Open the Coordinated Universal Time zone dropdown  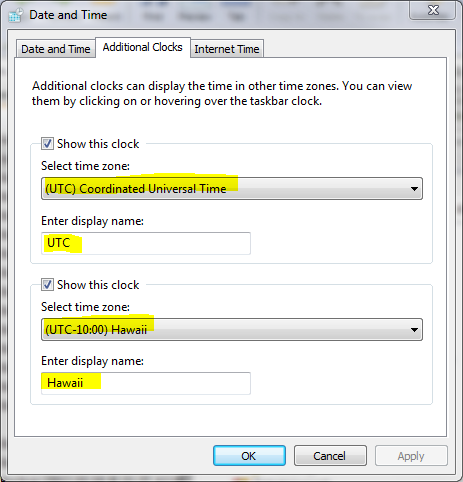pos(232,189)
